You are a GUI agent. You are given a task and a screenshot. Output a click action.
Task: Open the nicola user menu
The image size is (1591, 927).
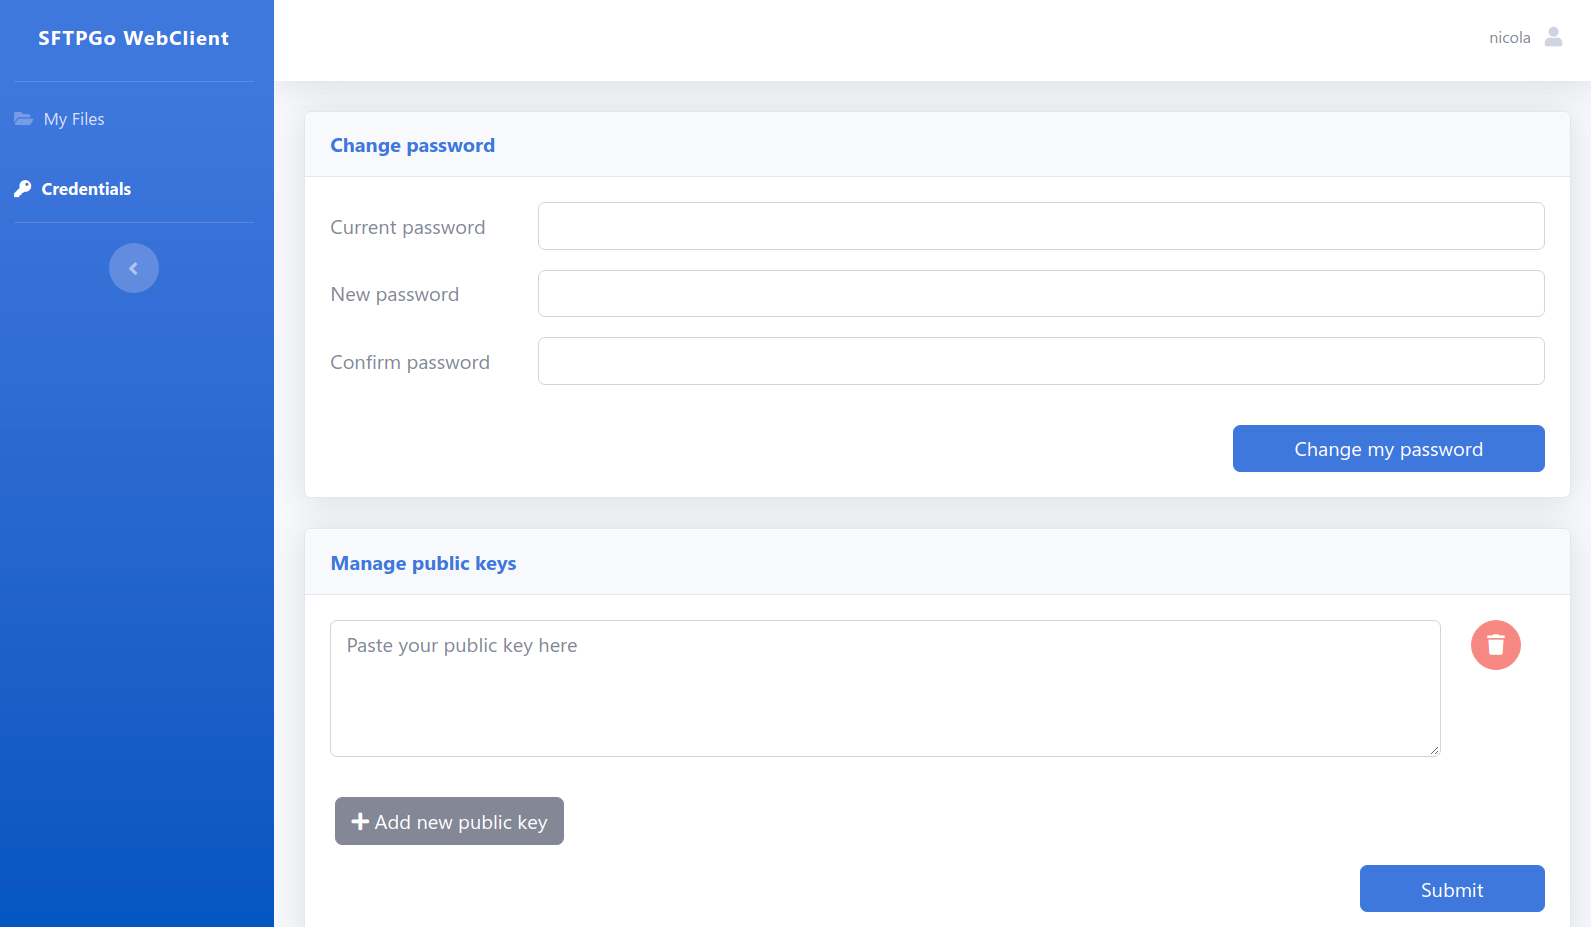(1509, 38)
